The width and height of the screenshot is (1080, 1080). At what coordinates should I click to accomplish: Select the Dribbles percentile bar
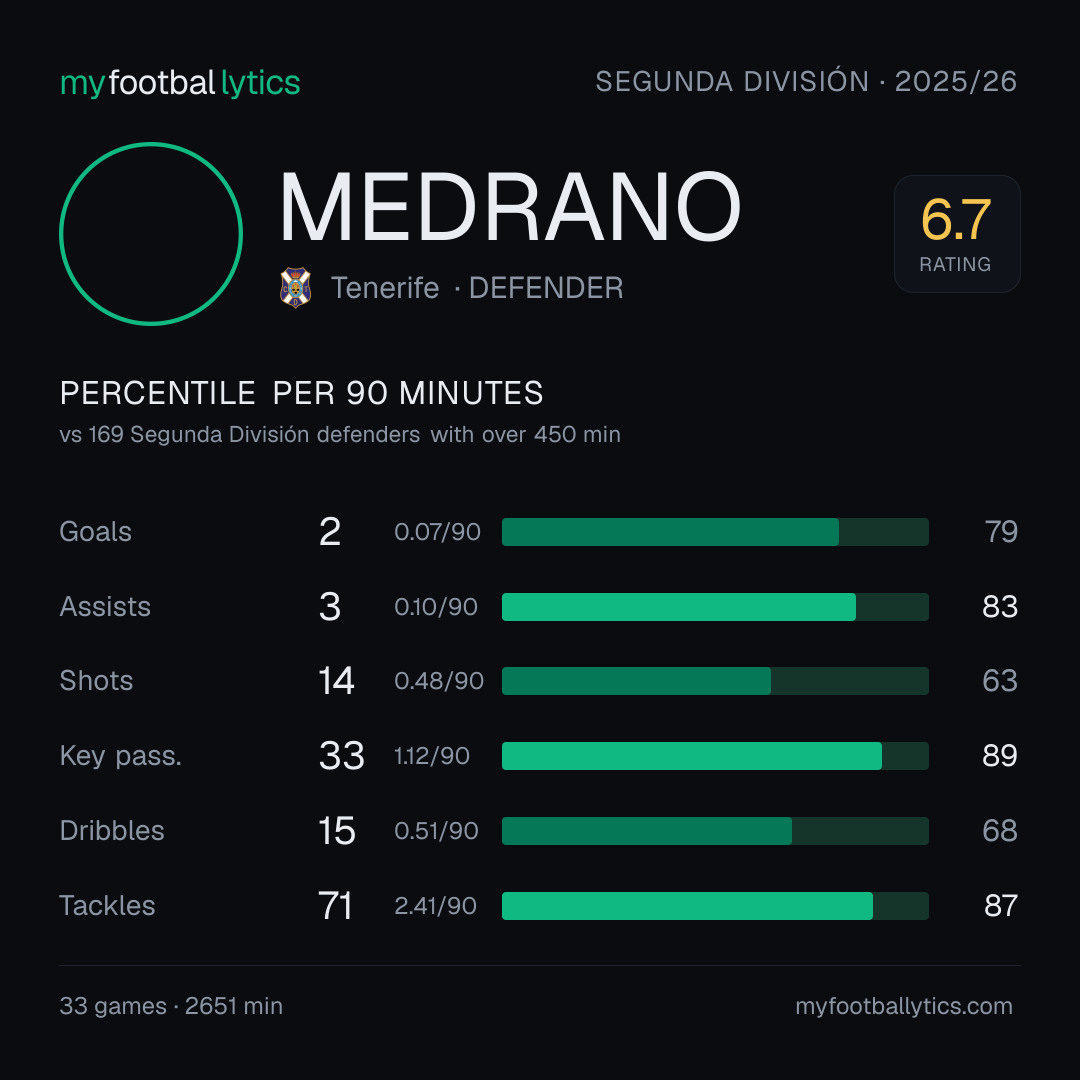[715, 831]
